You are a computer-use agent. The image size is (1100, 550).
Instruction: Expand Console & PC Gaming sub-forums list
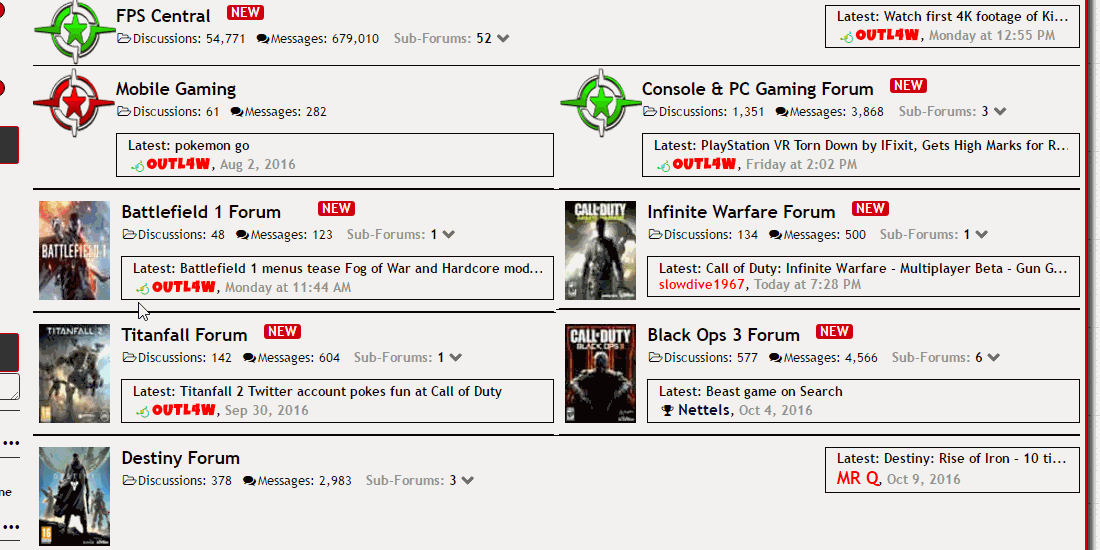1000,112
